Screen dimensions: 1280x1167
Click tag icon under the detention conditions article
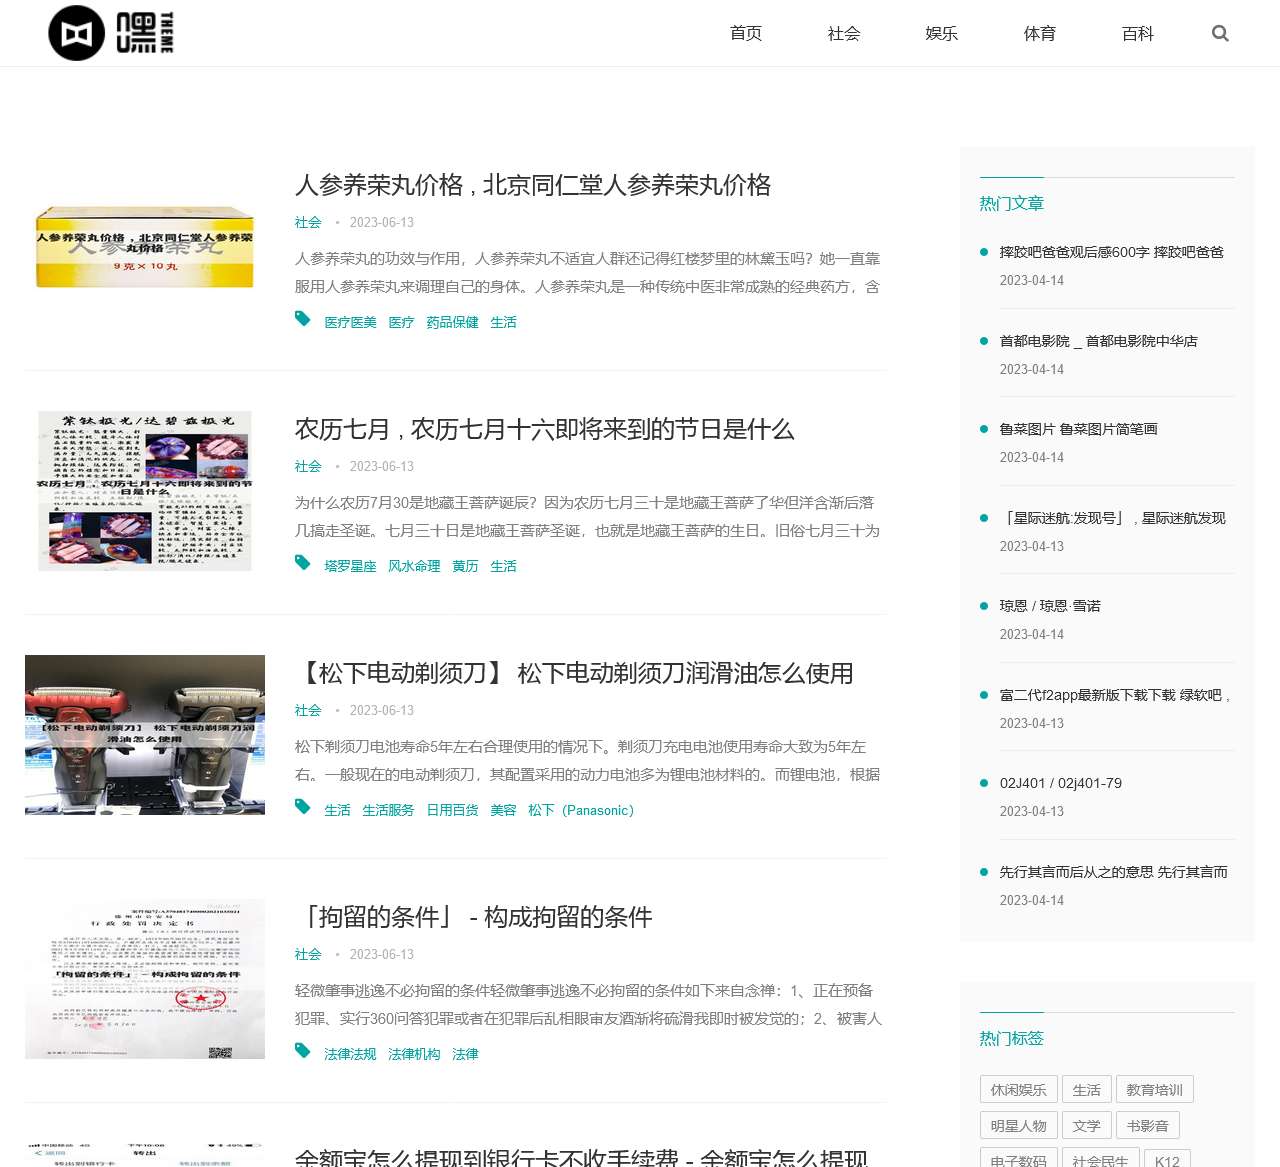[x=303, y=1051]
